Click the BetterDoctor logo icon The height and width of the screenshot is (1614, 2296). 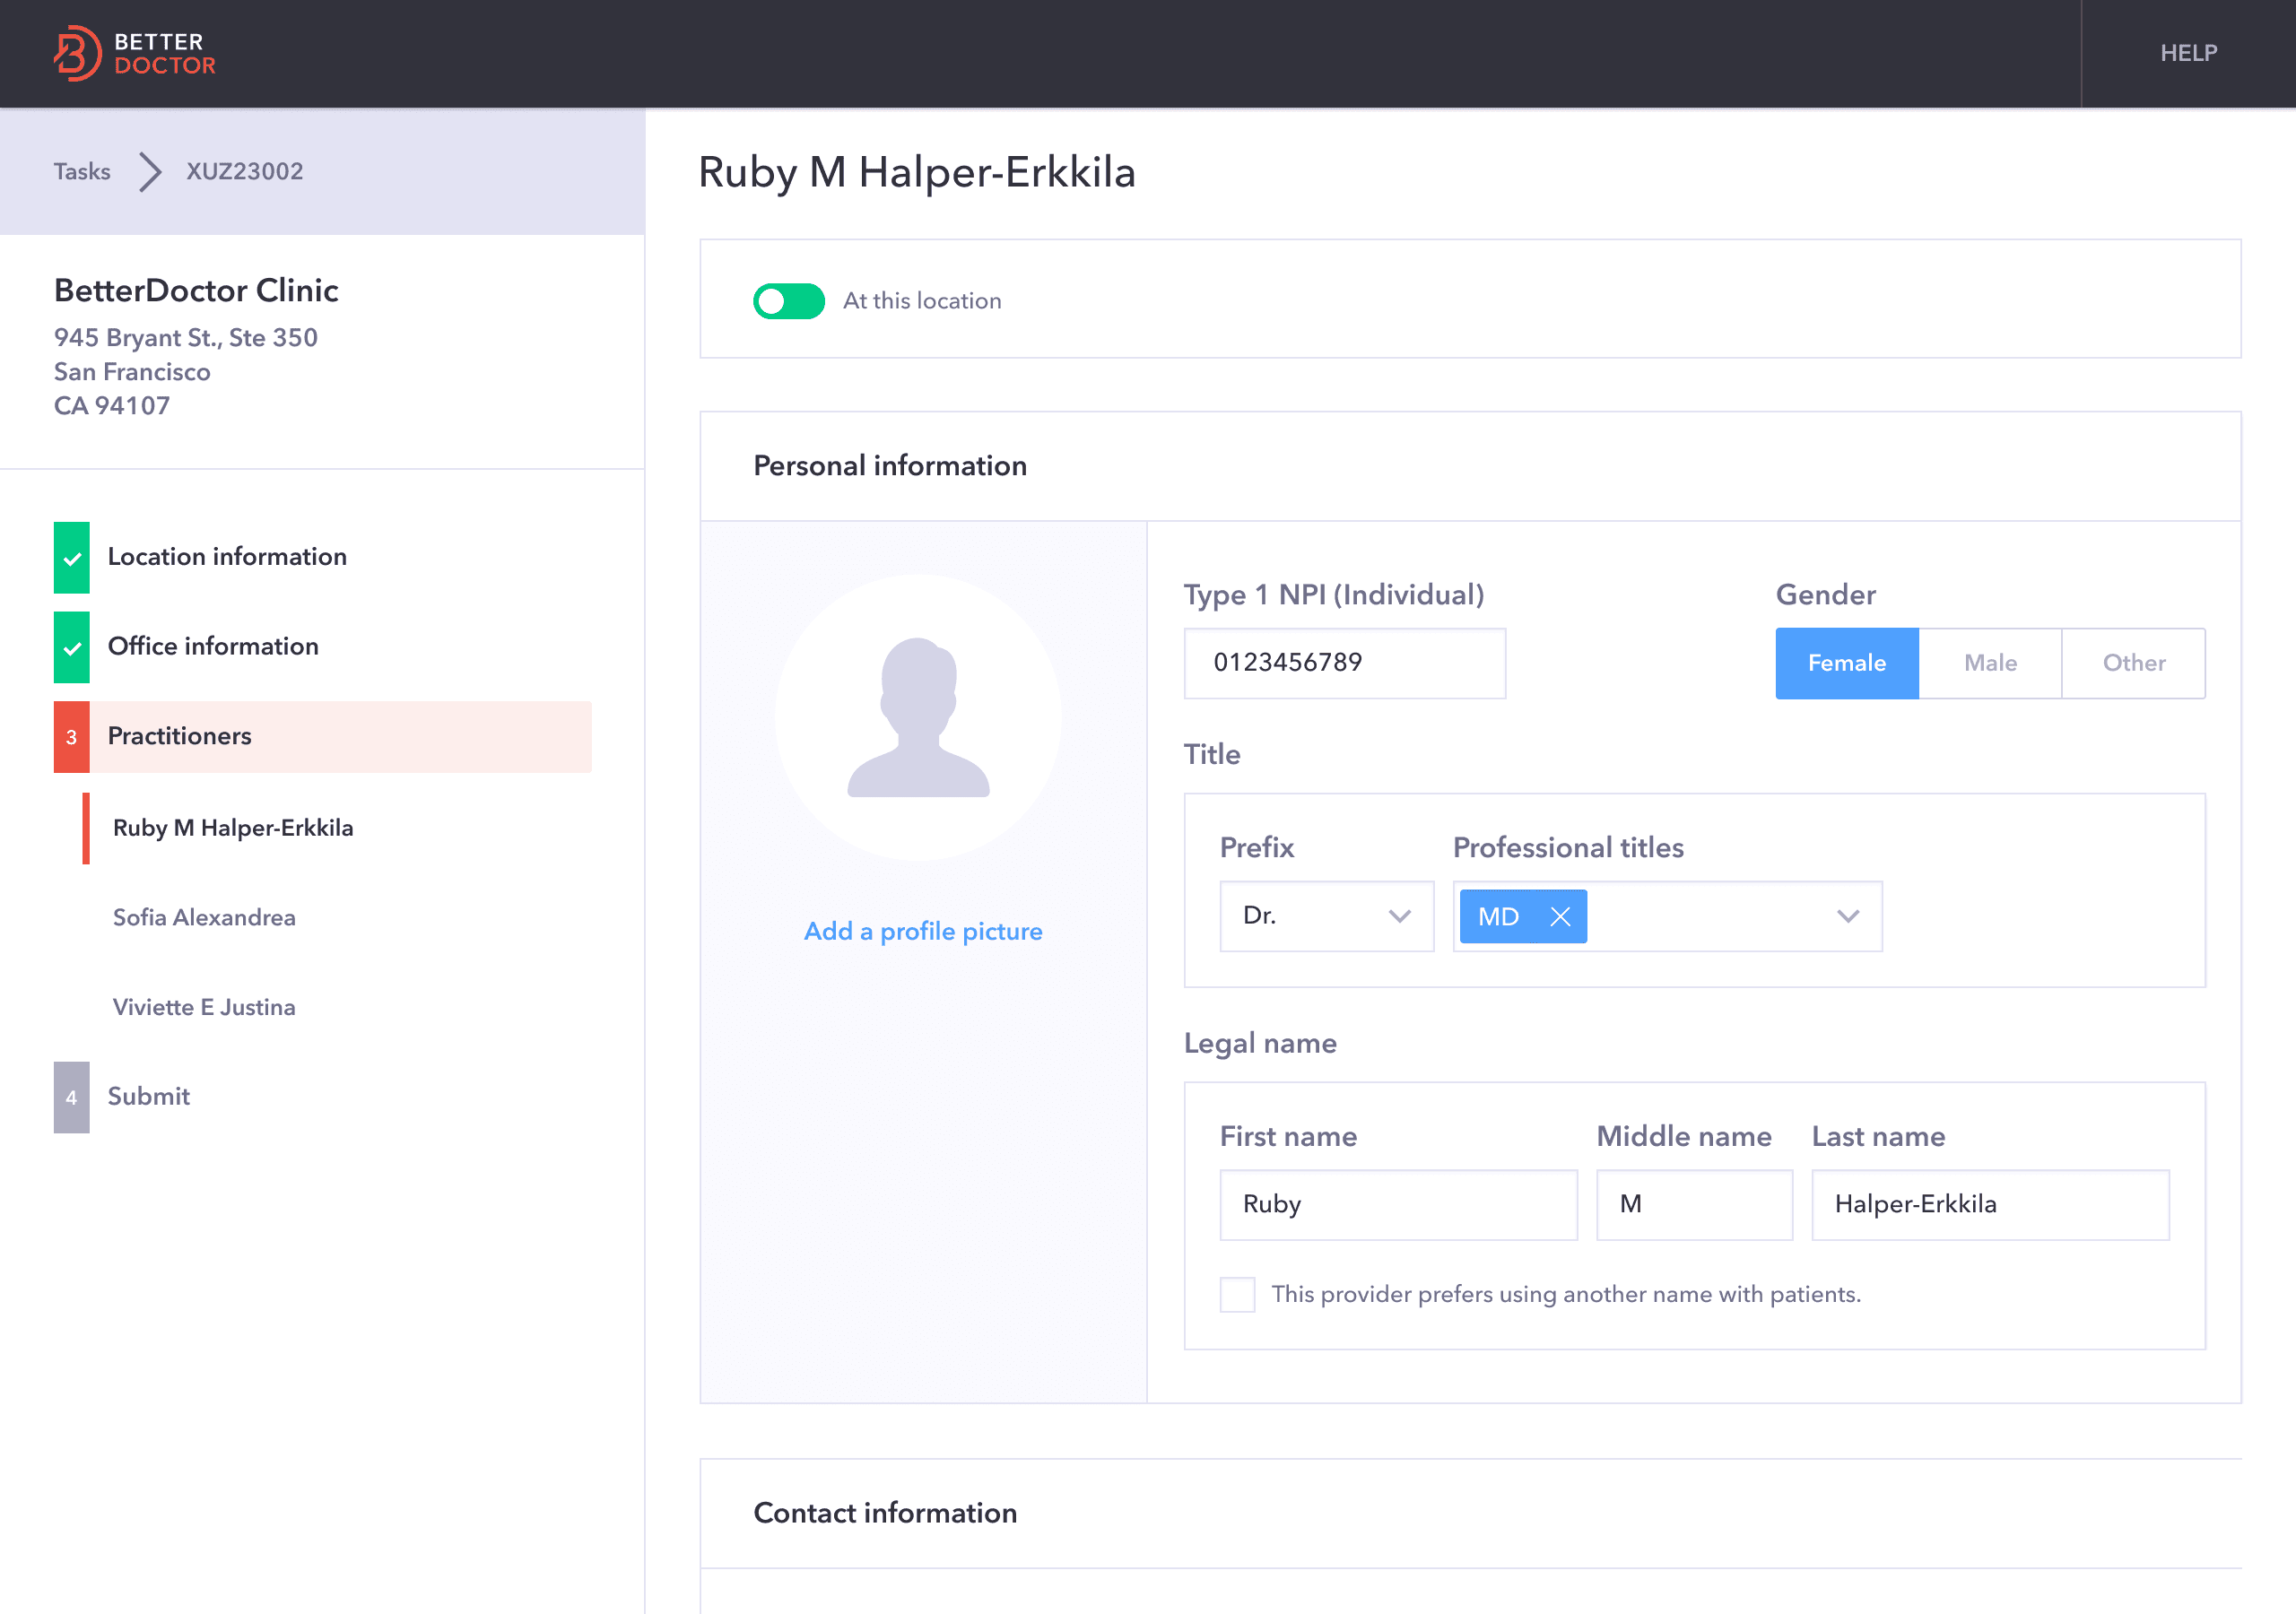click(x=76, y=53)
